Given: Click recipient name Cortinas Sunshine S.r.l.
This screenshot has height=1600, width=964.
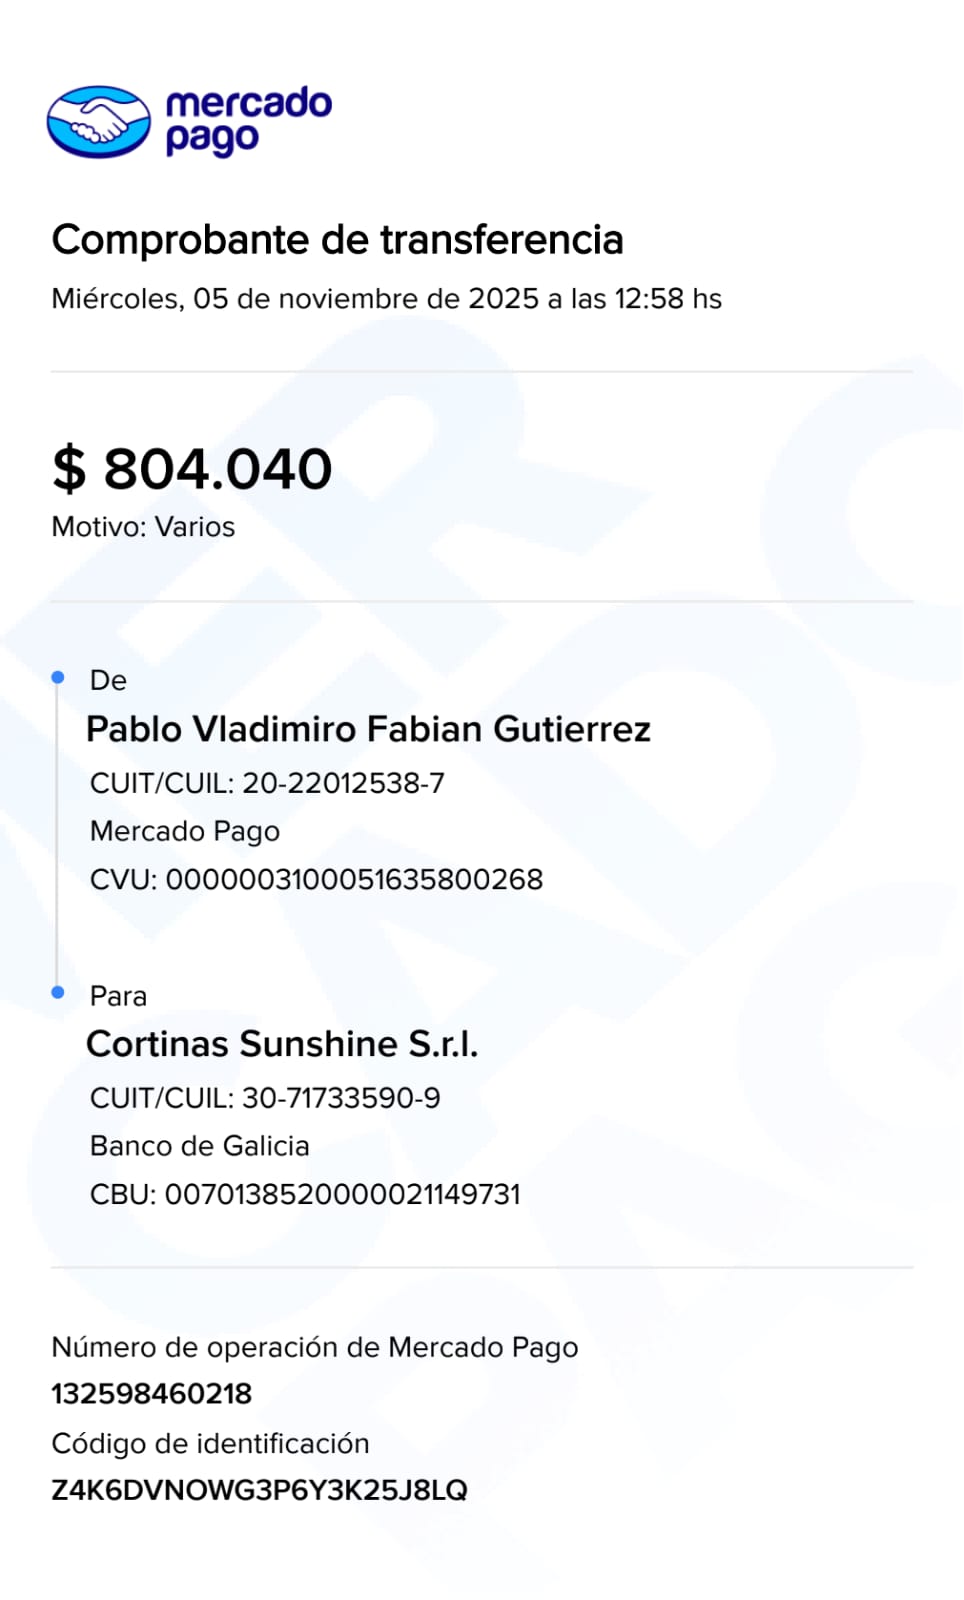Looking at the screenshot, I should coord(282,1044).
